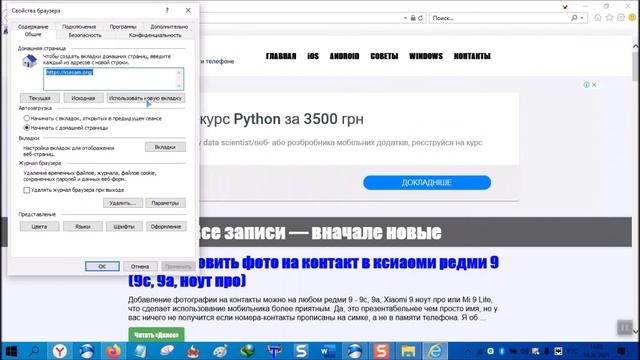Open the Шрифты button
The height and width of the screenshot is (360, 640).
(x=124, y=227)
